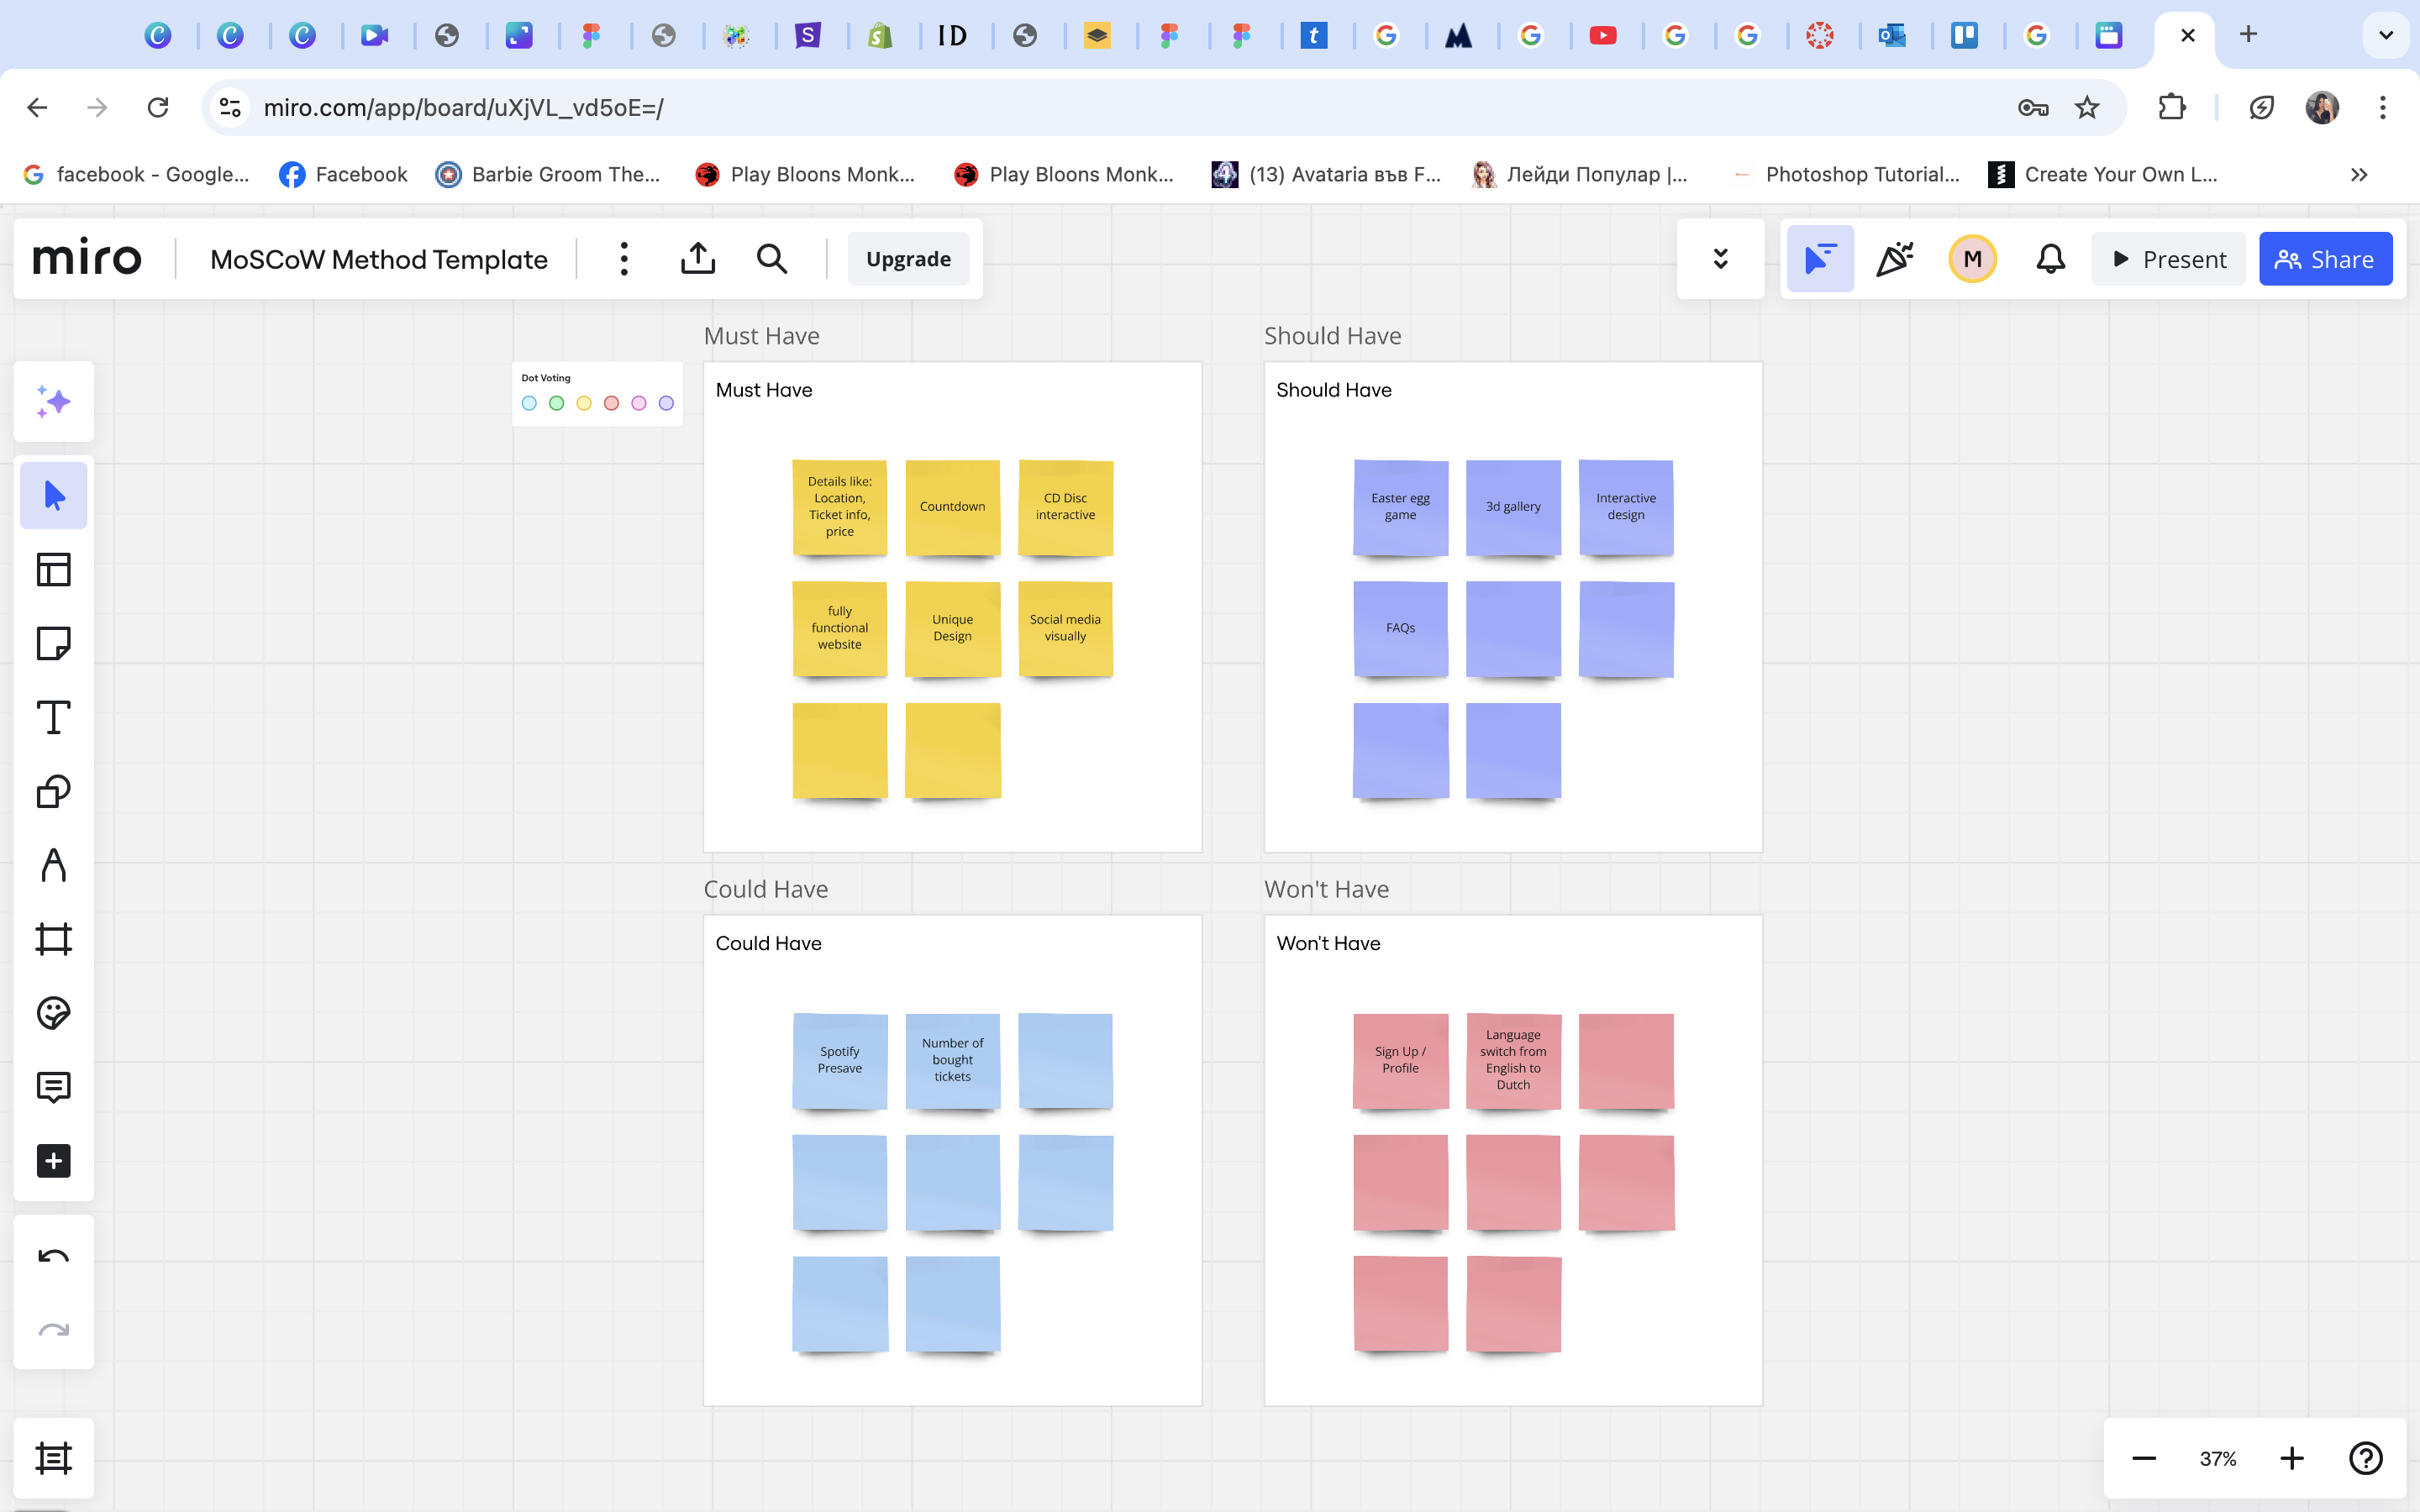The width and height of the screenshot is (2420, 1512).
Task: Expand collapsed toolbar with double chevron
Action: point(1720,259)
